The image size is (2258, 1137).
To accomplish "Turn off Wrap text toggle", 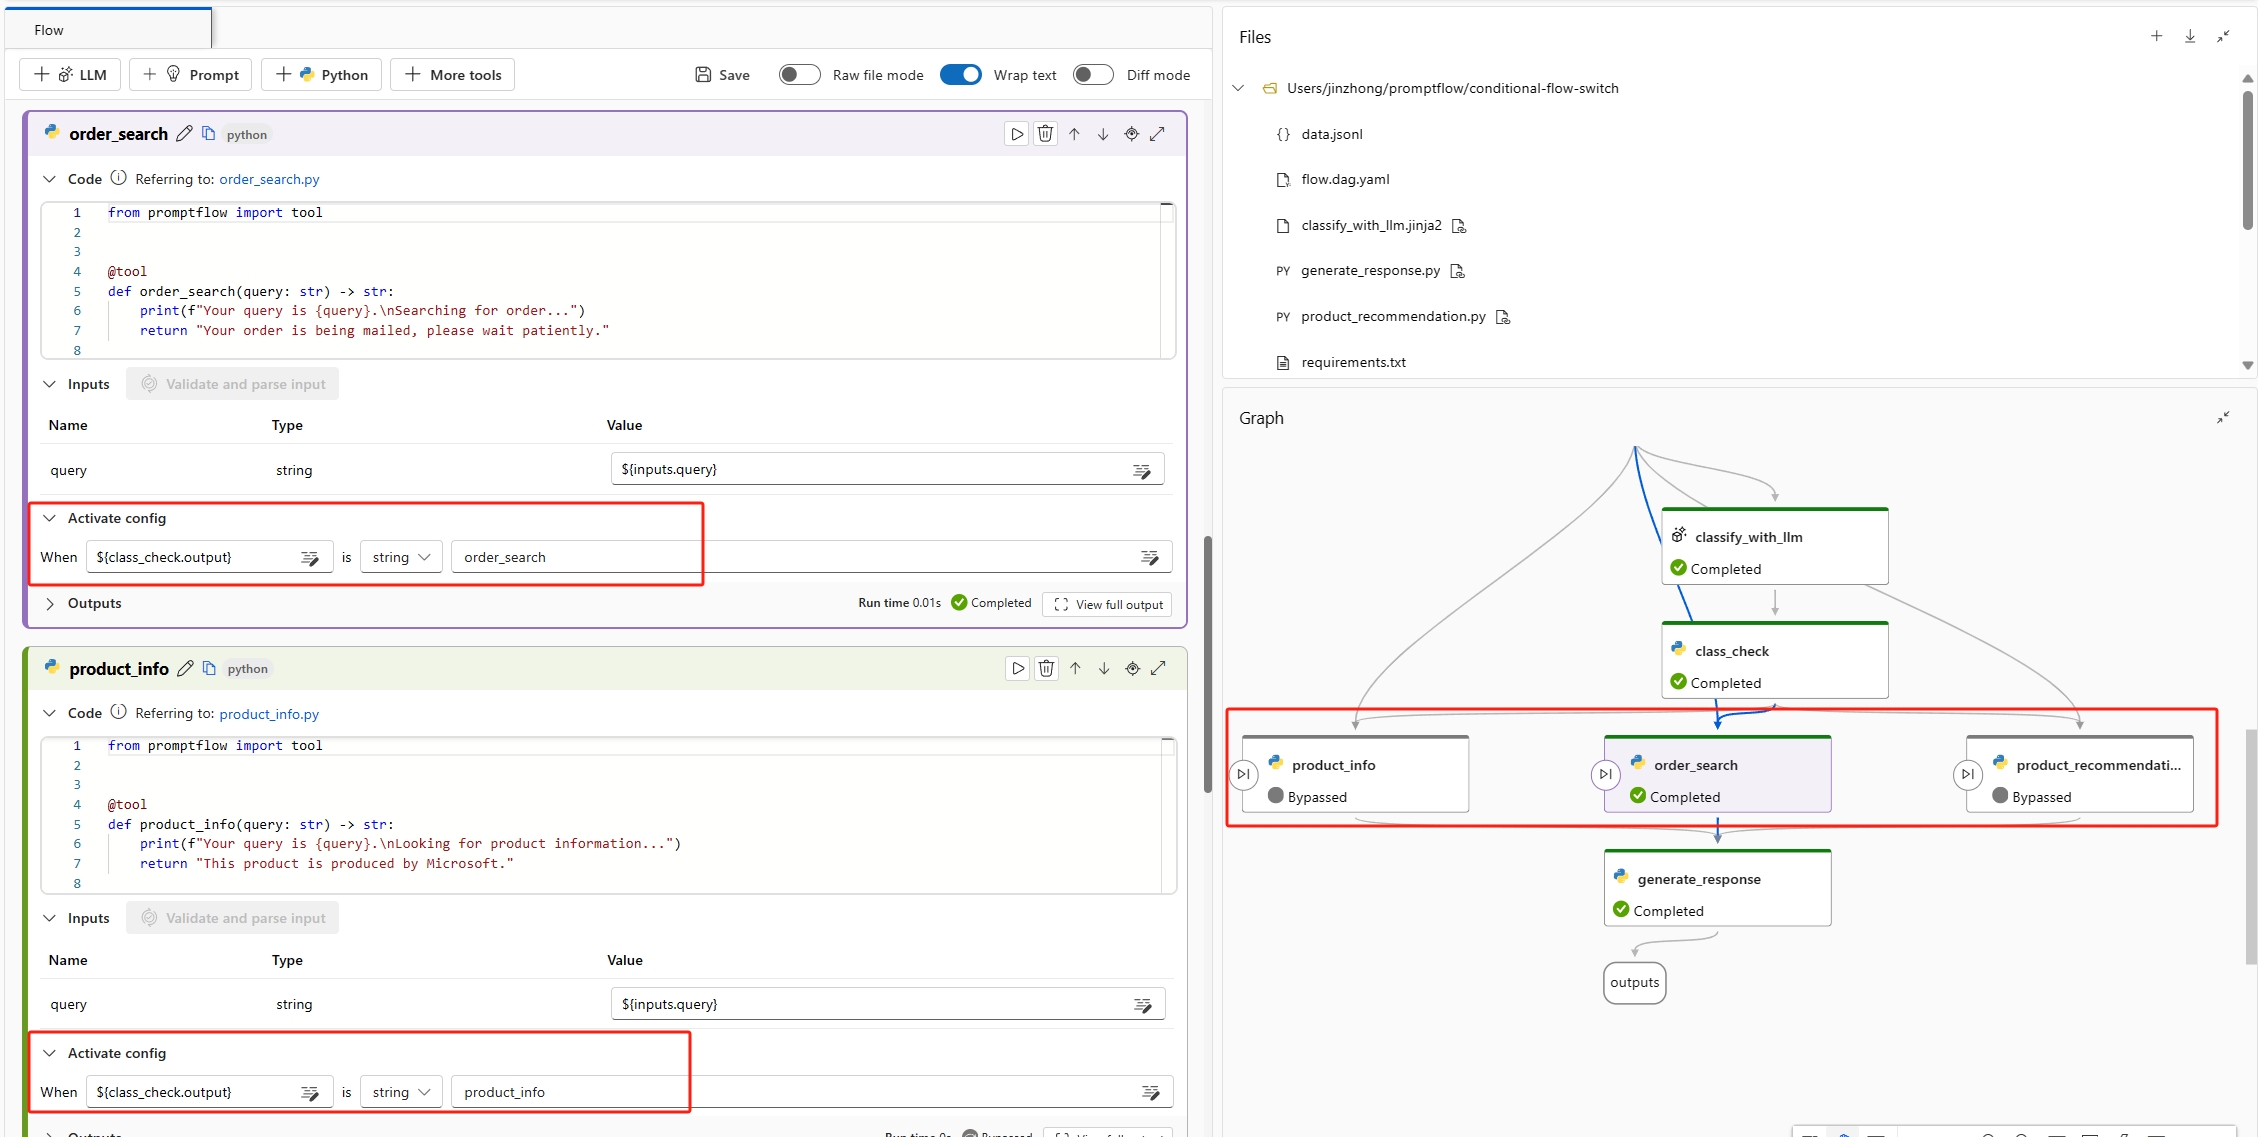I will tap(961, 75).
